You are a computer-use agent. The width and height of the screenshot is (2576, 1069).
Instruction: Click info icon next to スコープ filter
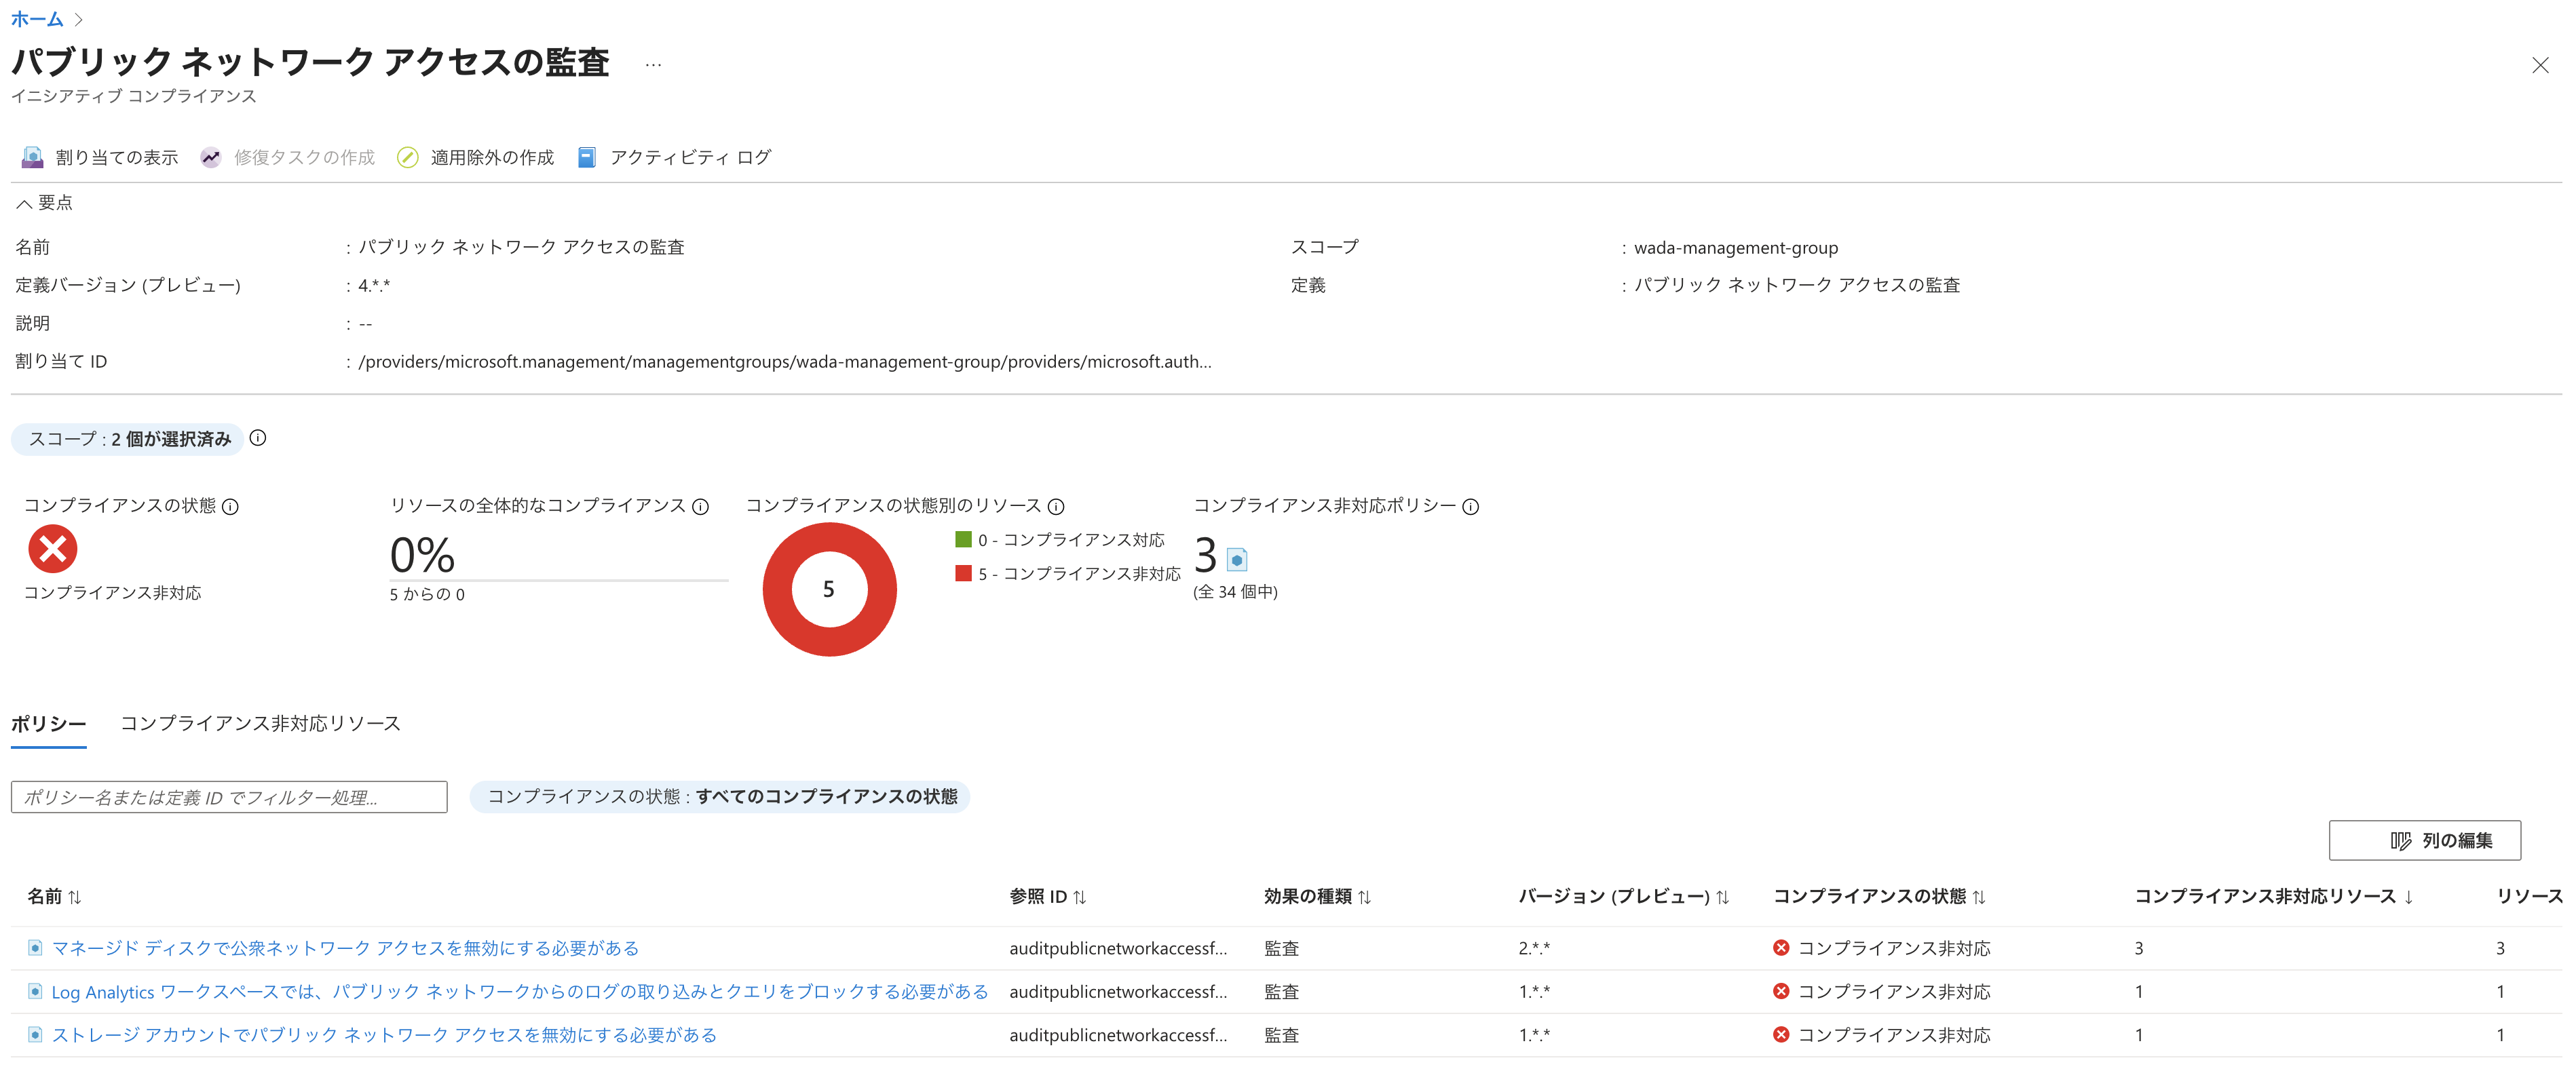pos(258,438)
